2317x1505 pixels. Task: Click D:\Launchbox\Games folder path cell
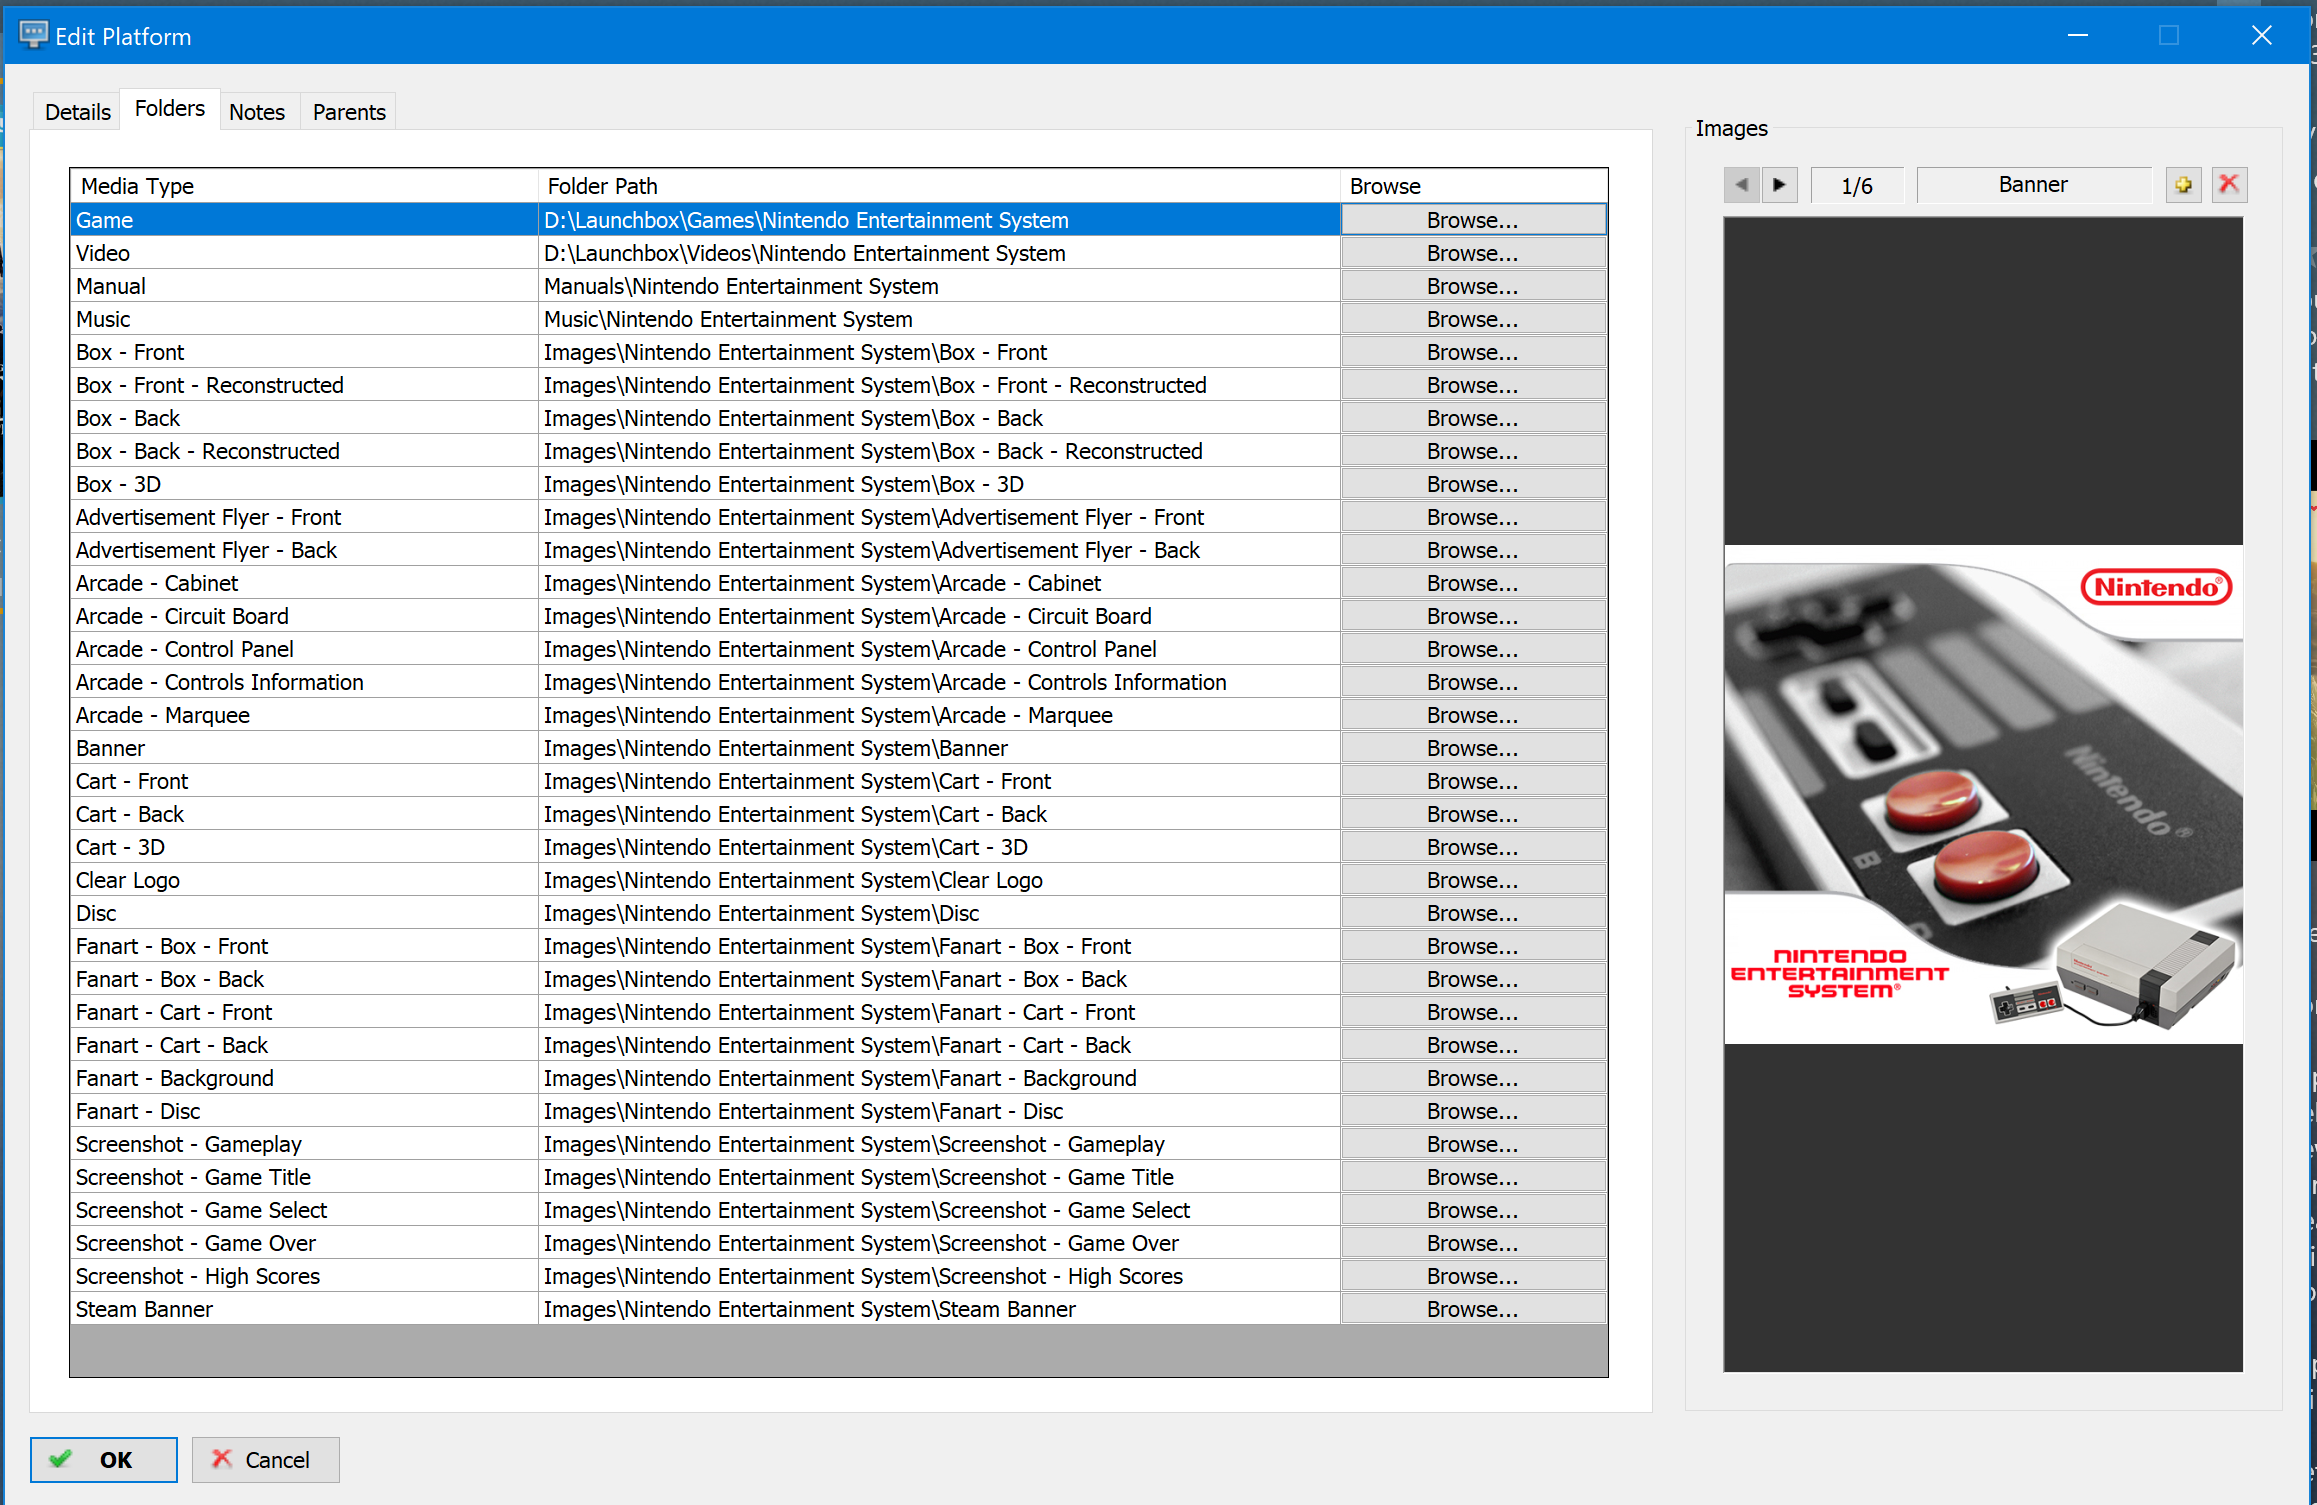click(939, 220)
